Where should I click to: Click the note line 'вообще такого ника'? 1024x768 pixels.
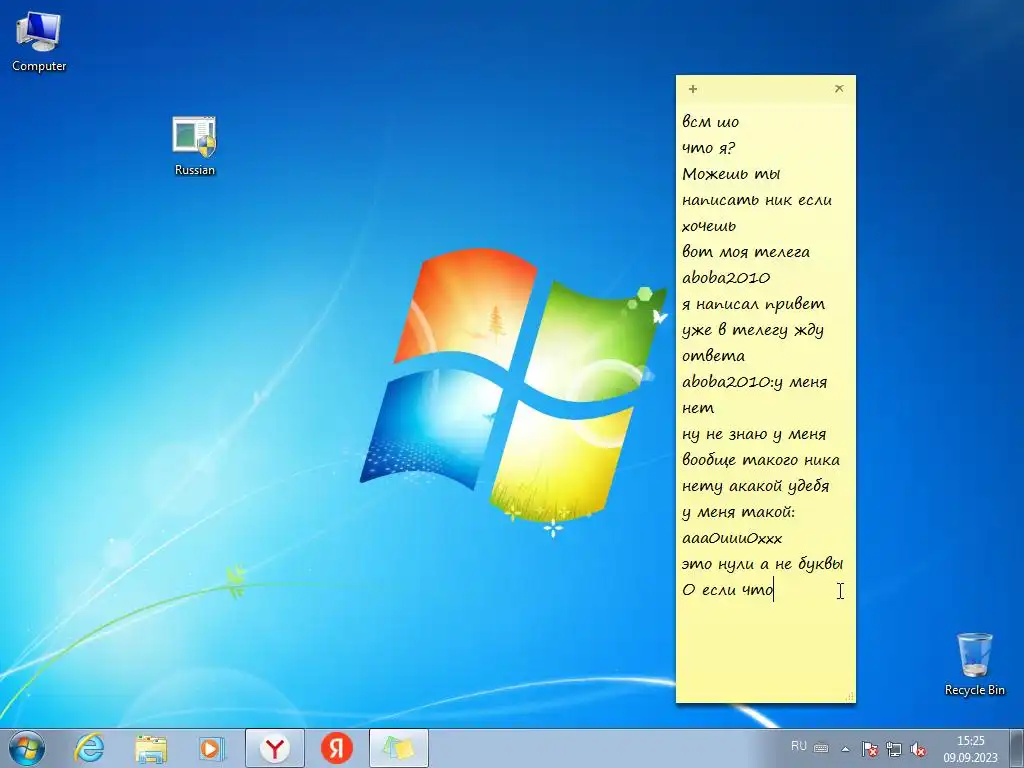pos(761,460)
